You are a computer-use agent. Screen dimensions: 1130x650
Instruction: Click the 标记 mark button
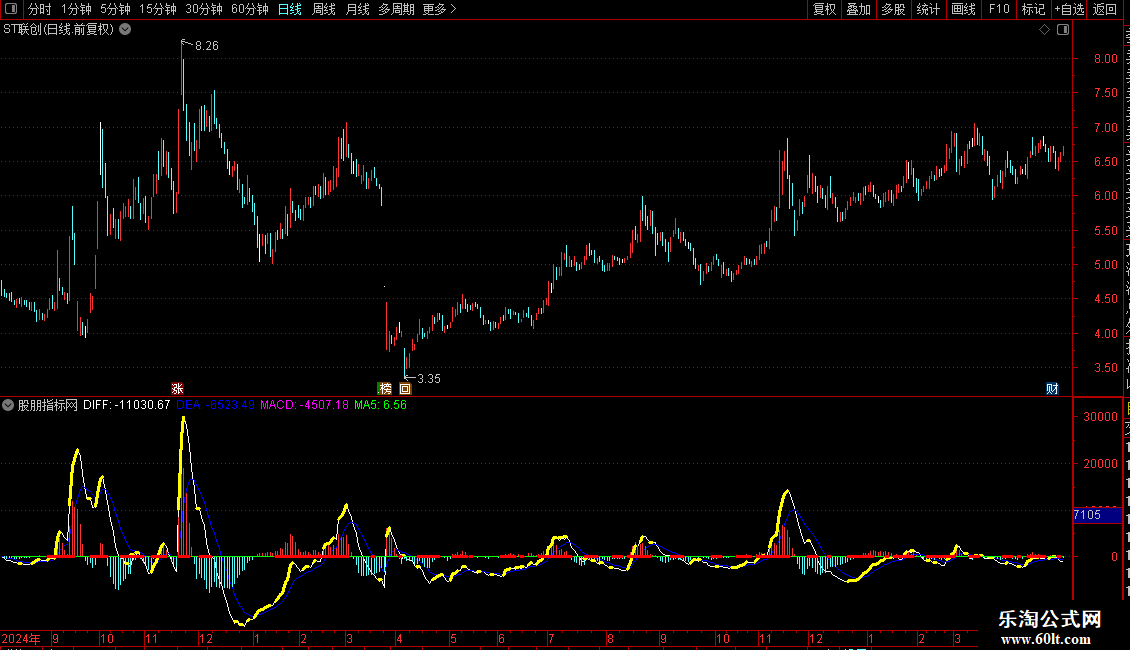[1033, 9]
